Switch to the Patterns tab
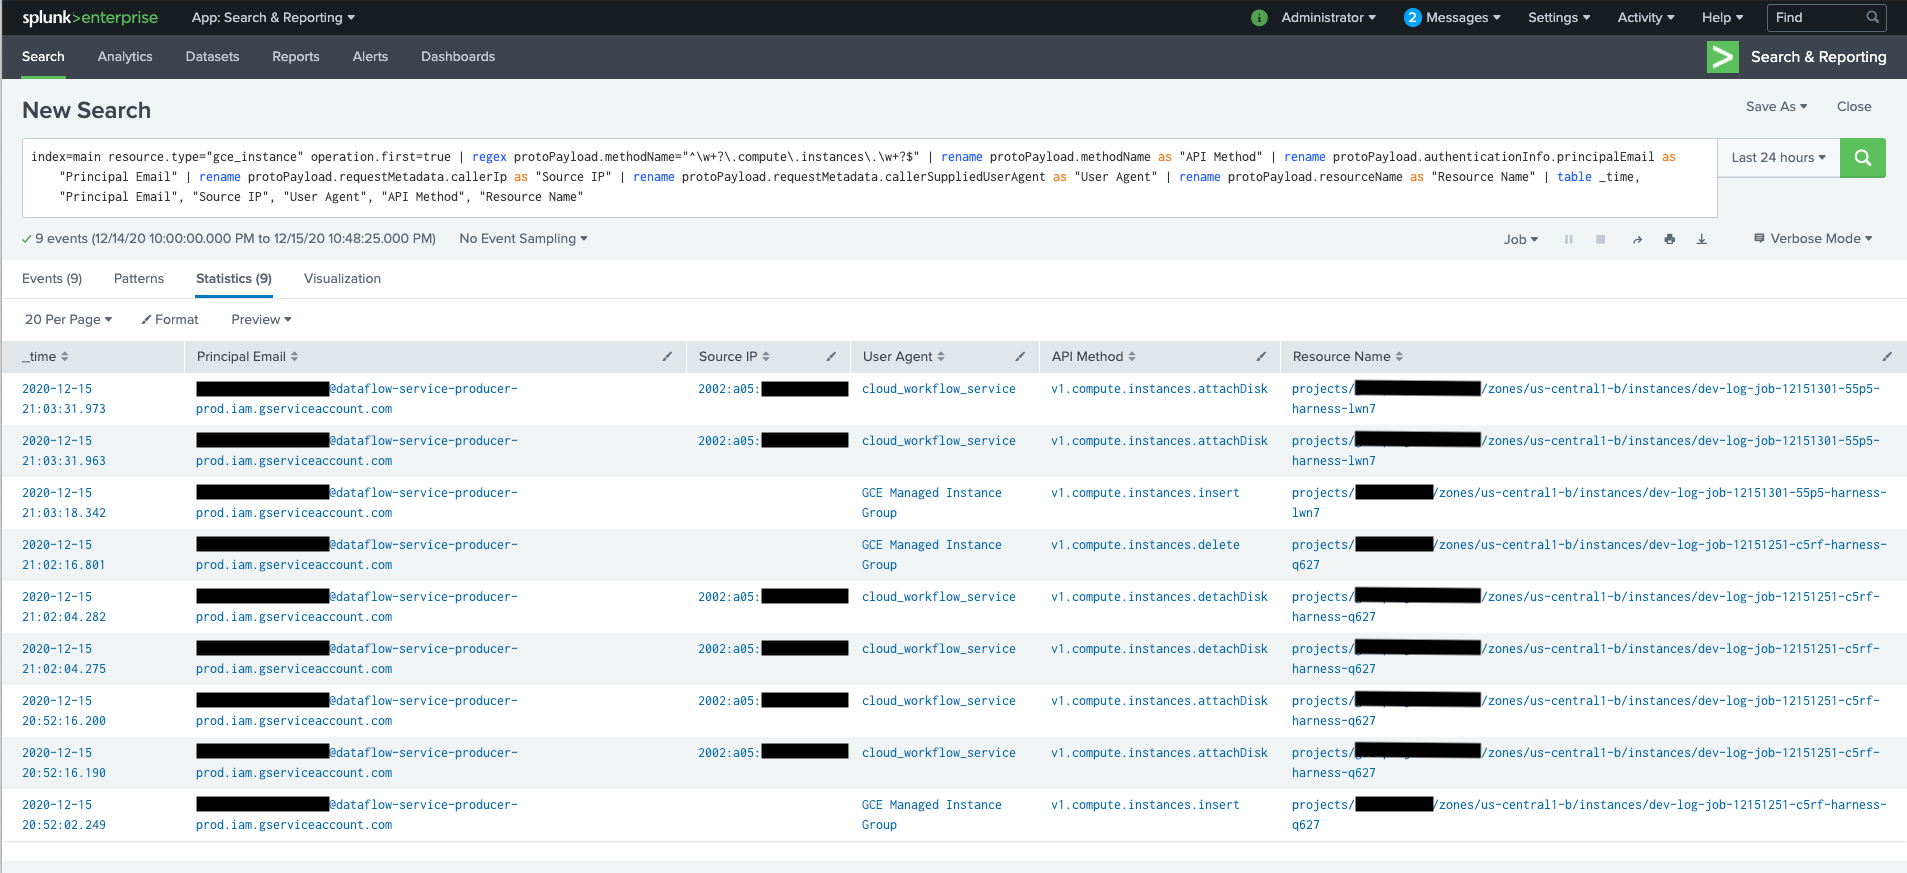Viewport: 1907px width, 873px height. (139, 279)
